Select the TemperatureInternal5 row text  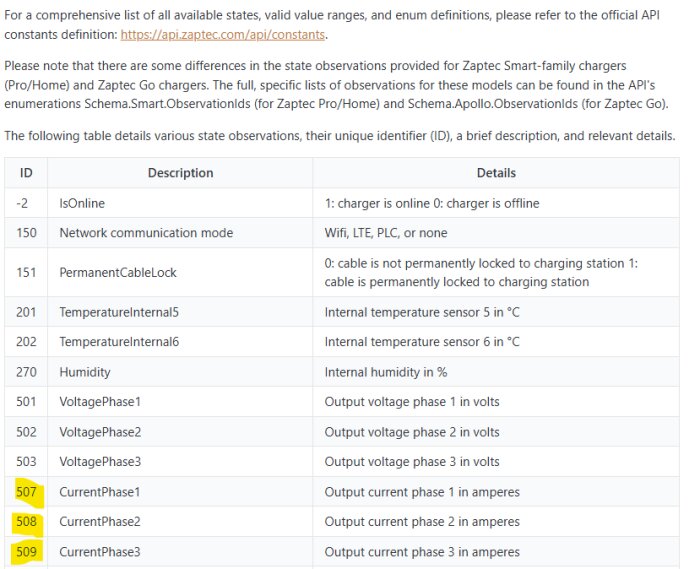[x=119, y=312]
